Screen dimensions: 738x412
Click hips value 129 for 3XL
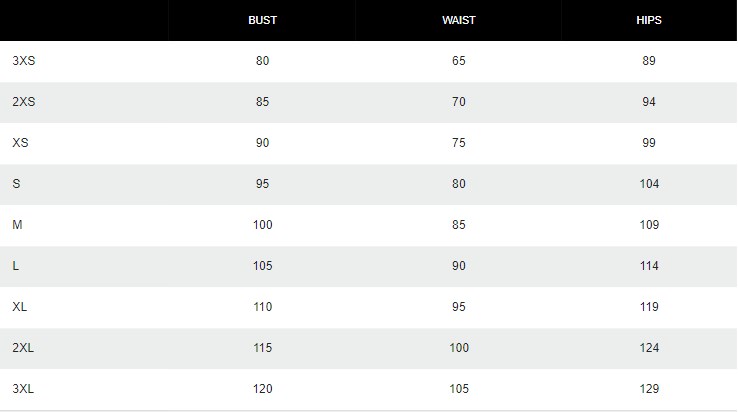click(649, 388)
